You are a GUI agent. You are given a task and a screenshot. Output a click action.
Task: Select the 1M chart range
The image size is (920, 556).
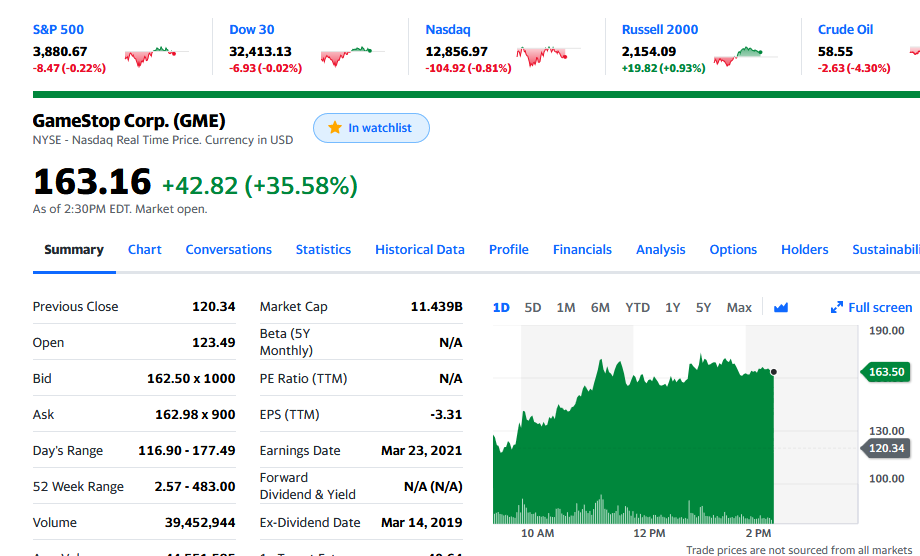click(x=566, y=307)
